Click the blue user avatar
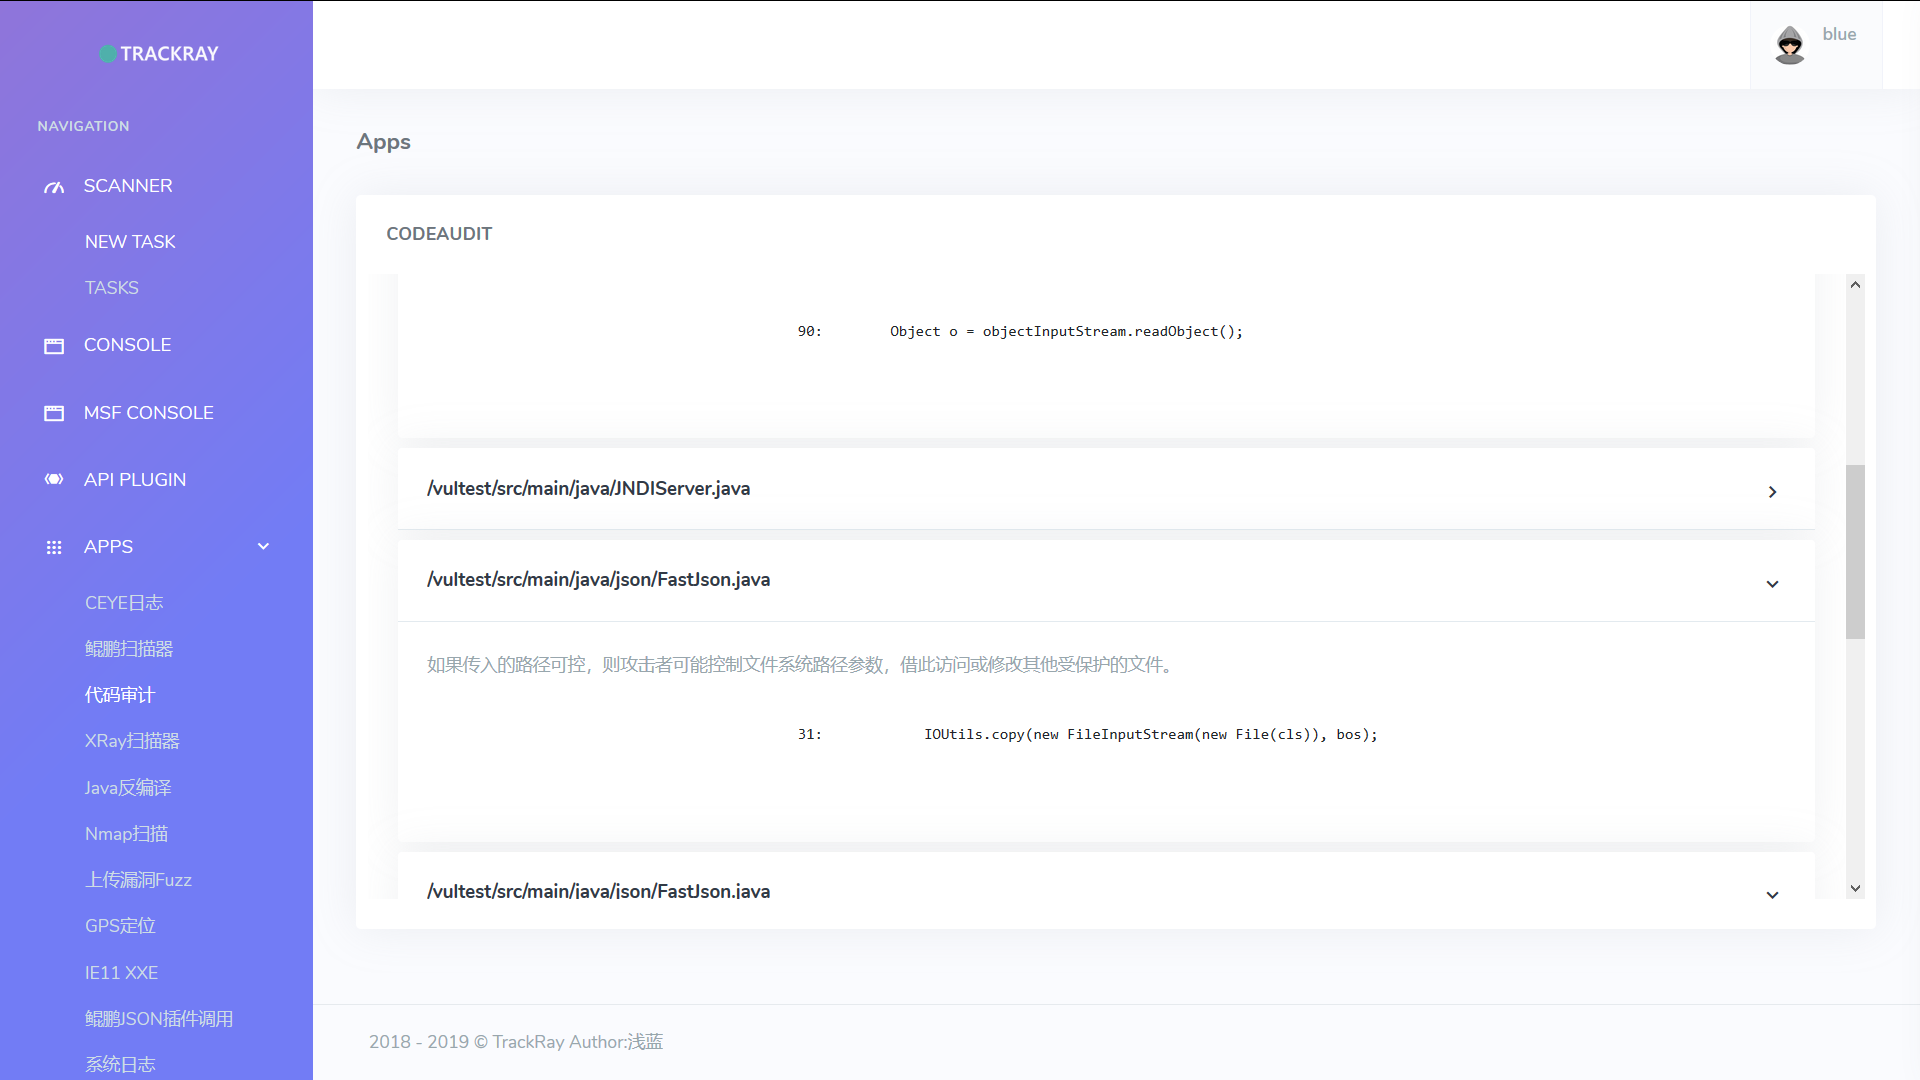Image resolution: width=1920 pixels, height=1080 pixels. point(1789,44)
